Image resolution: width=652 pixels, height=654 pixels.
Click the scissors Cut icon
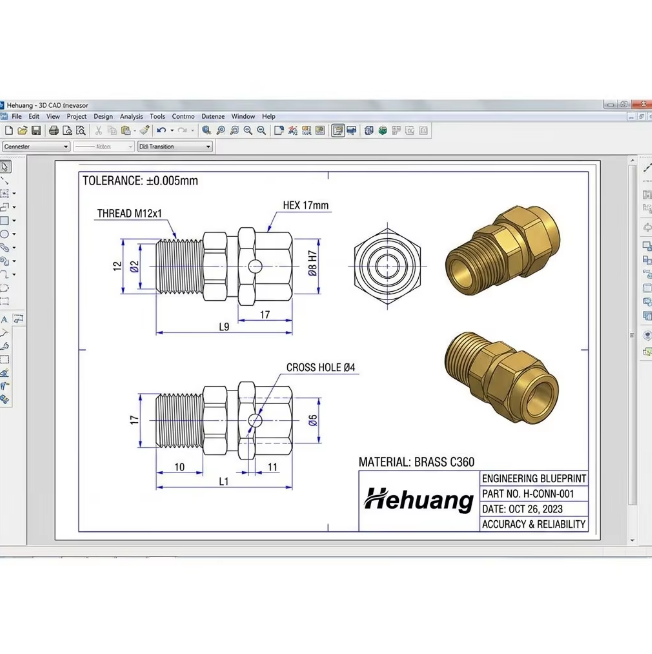tap(98, 131)
